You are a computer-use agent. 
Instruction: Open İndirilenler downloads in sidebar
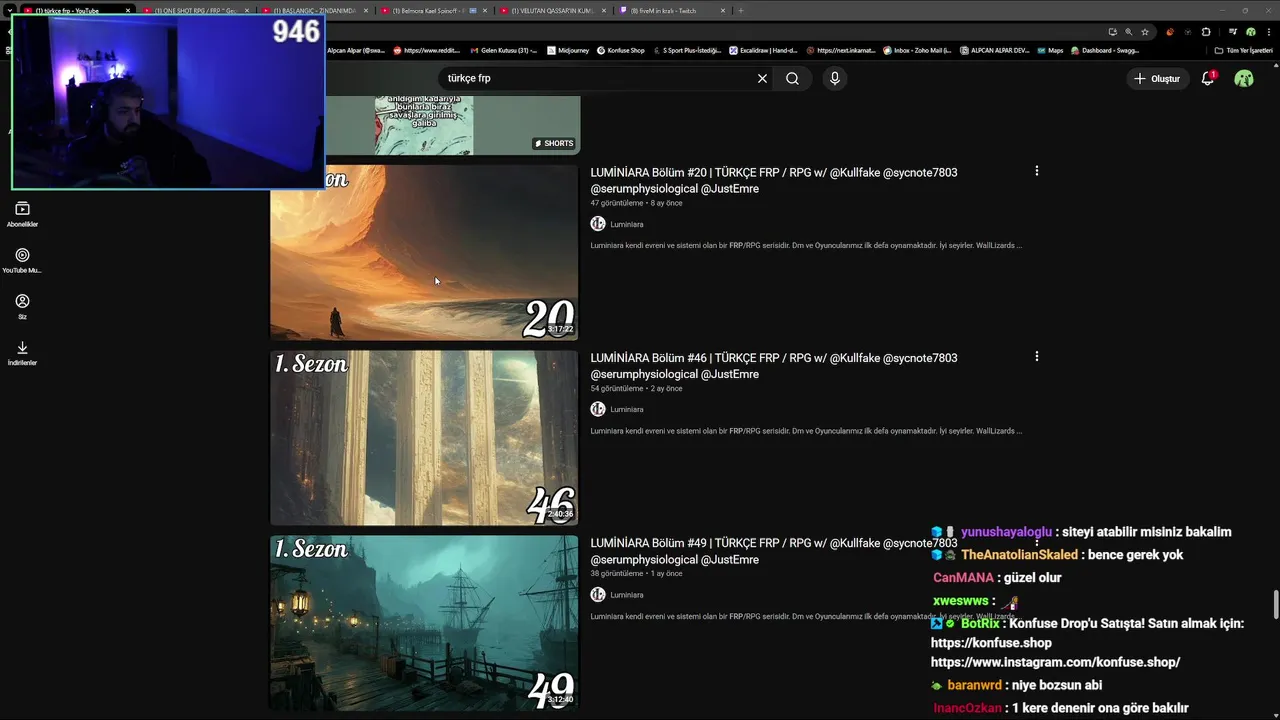click(x=22, y=352)
